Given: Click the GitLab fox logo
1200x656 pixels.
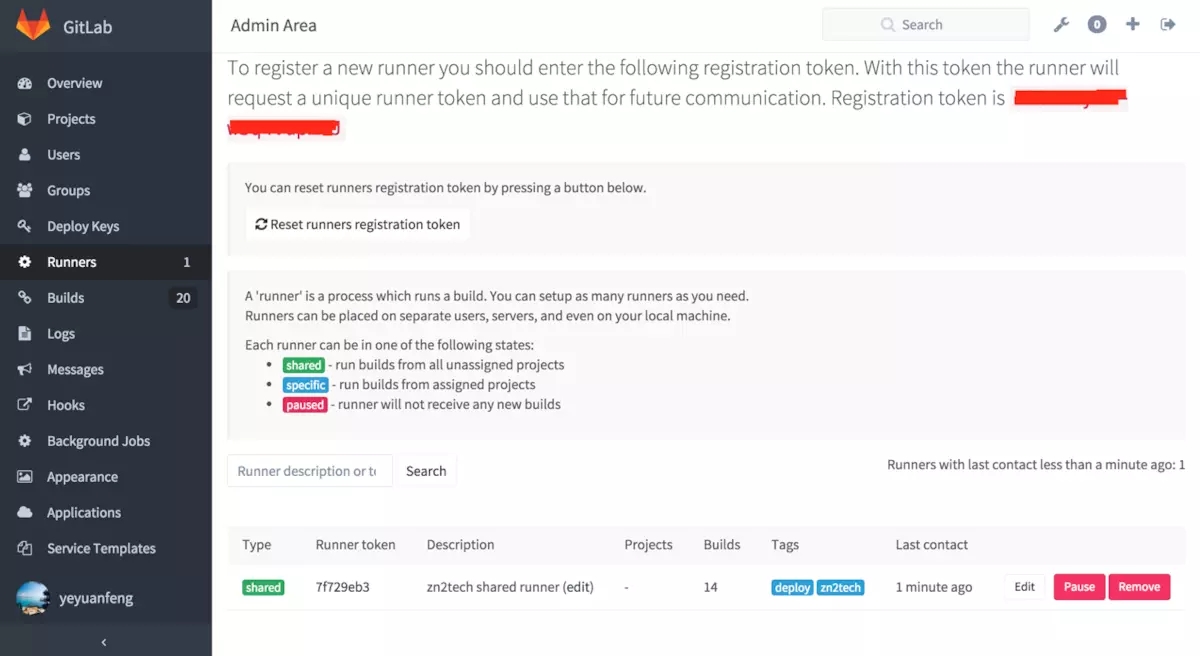Looking at the screenshot, I should click(33, 25).
